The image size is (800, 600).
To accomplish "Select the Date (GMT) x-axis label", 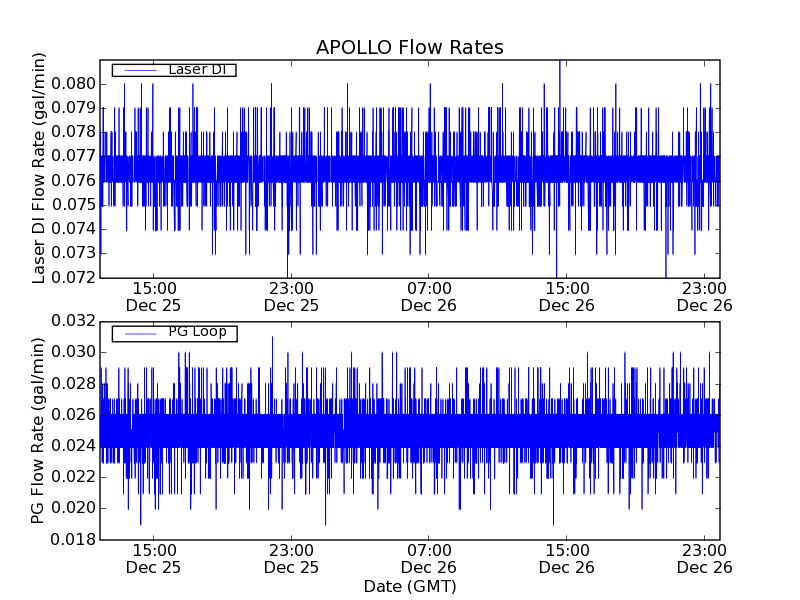I will (x=409, y=586).
